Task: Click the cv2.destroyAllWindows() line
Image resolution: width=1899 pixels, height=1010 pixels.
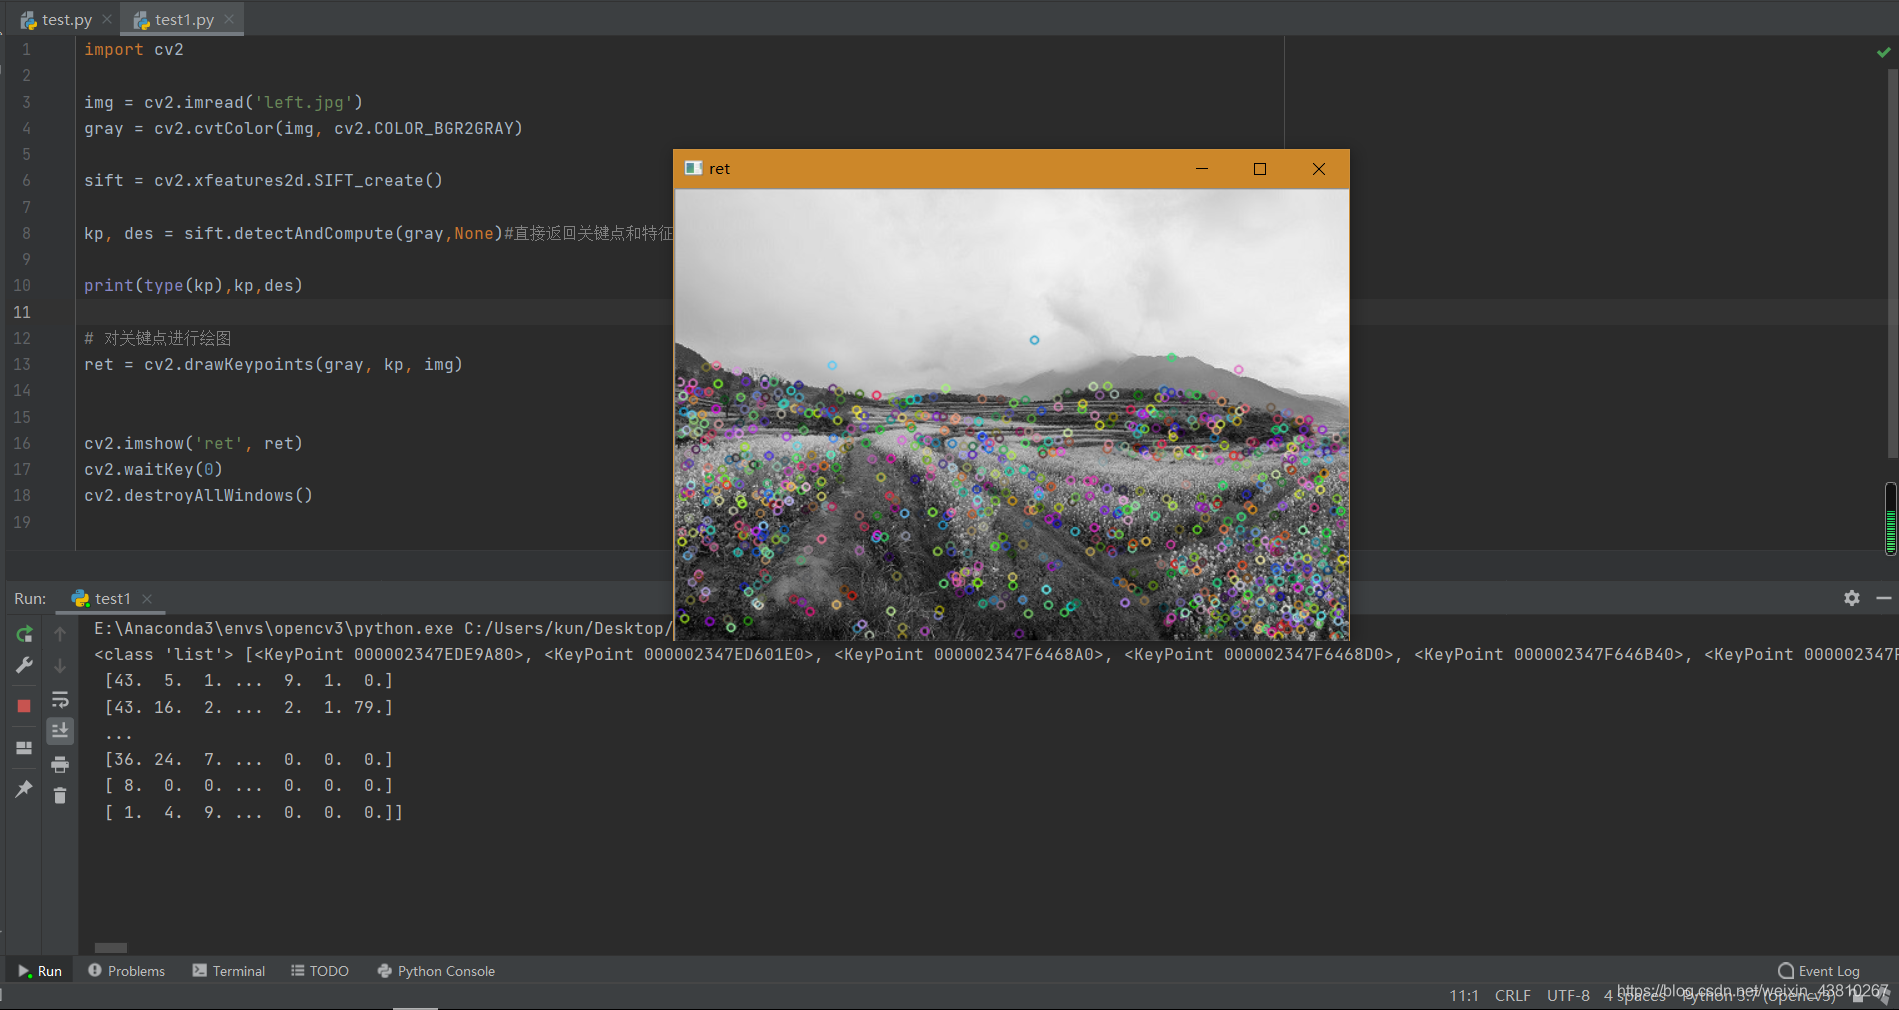Action: pos(198,495)
